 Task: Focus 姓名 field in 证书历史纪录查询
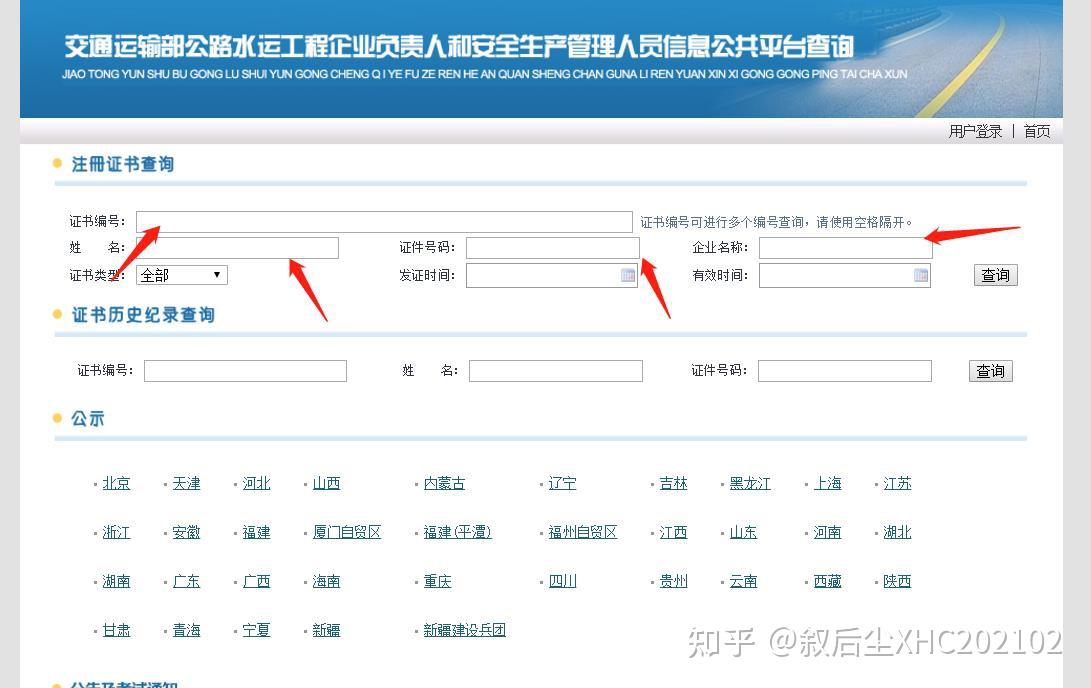(556, 371)
